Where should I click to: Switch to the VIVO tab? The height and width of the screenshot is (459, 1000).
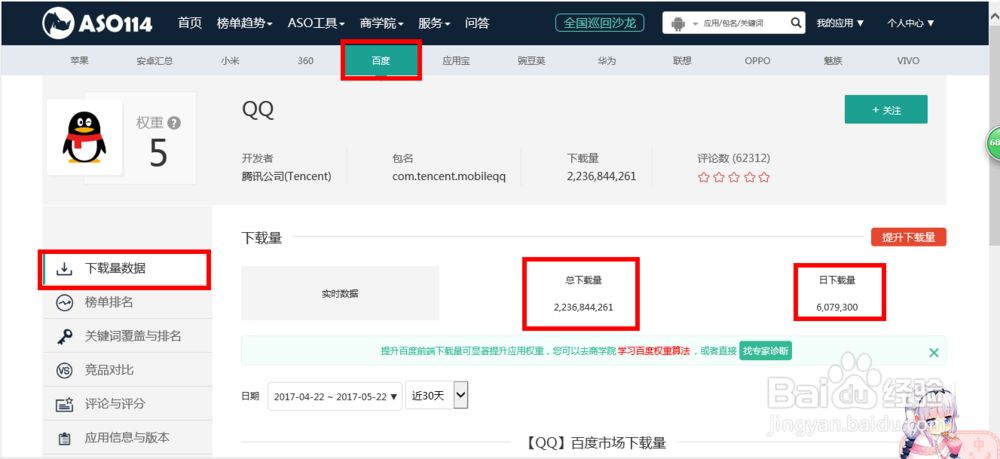(x=908, y=61)
